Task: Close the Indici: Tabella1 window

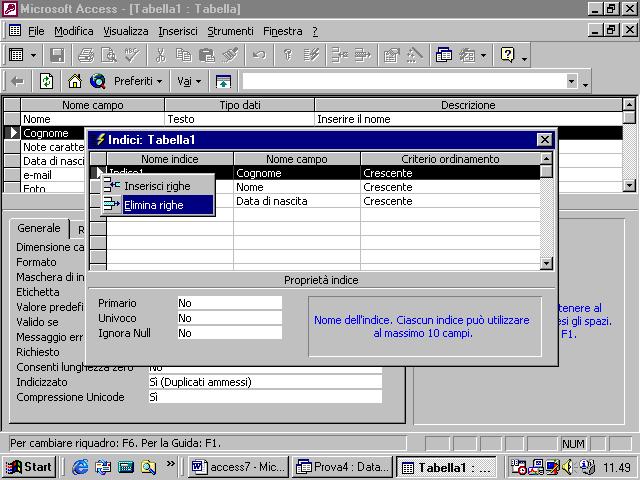Action: tap(544, 140)
